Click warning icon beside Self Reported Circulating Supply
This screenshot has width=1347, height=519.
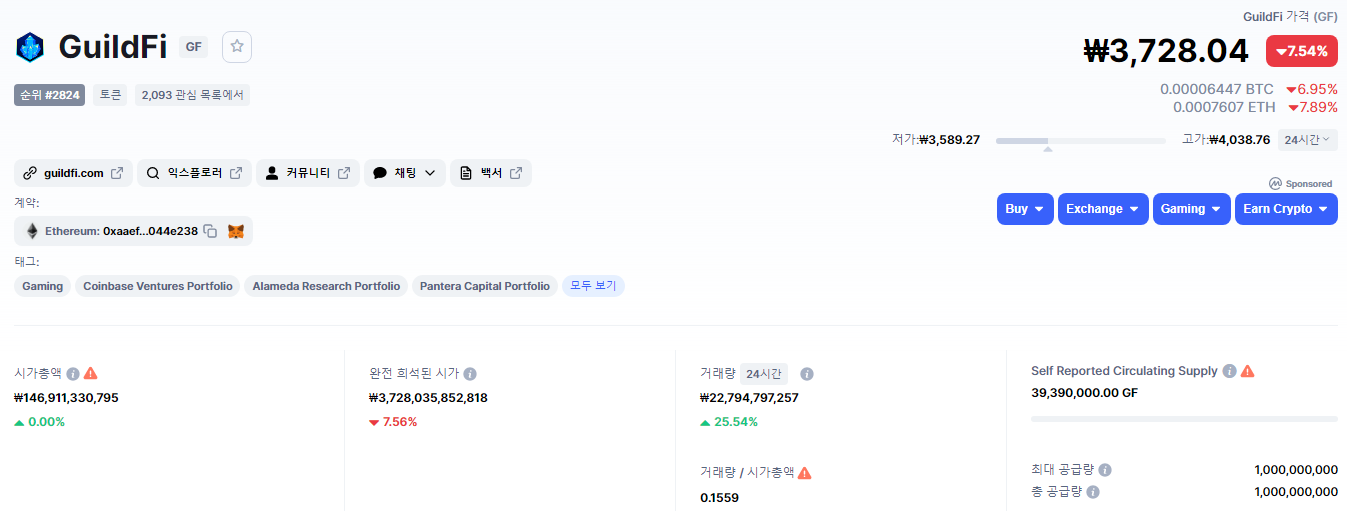coord(1247,371)
